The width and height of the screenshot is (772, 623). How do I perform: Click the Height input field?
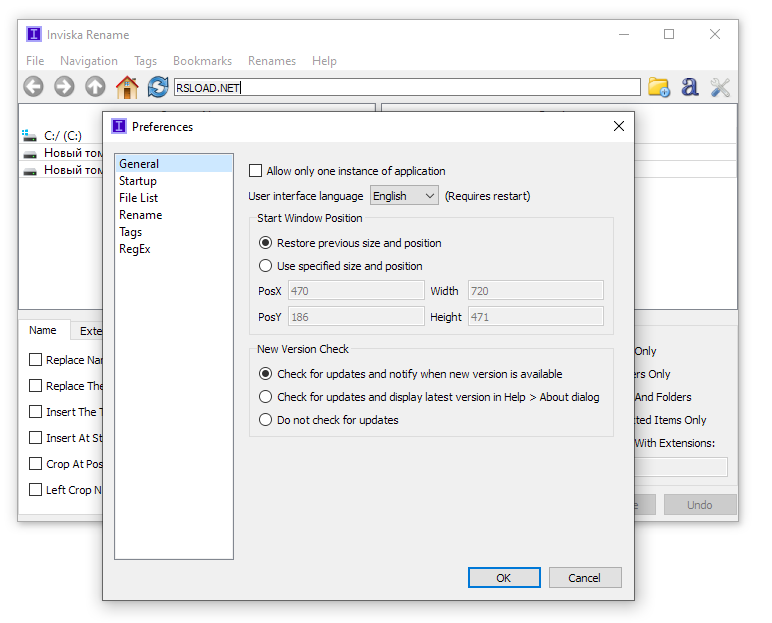click(x=536, y=317)
